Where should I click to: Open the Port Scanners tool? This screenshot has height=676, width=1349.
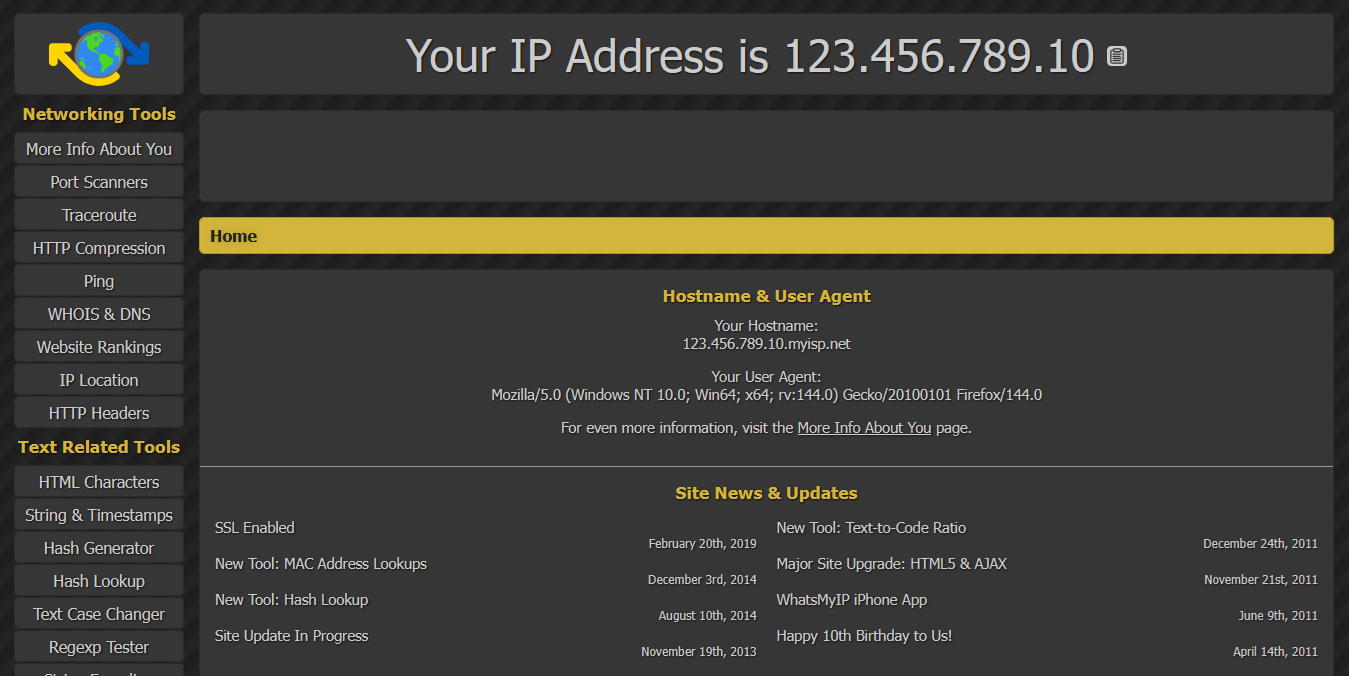tap(99, 182)
